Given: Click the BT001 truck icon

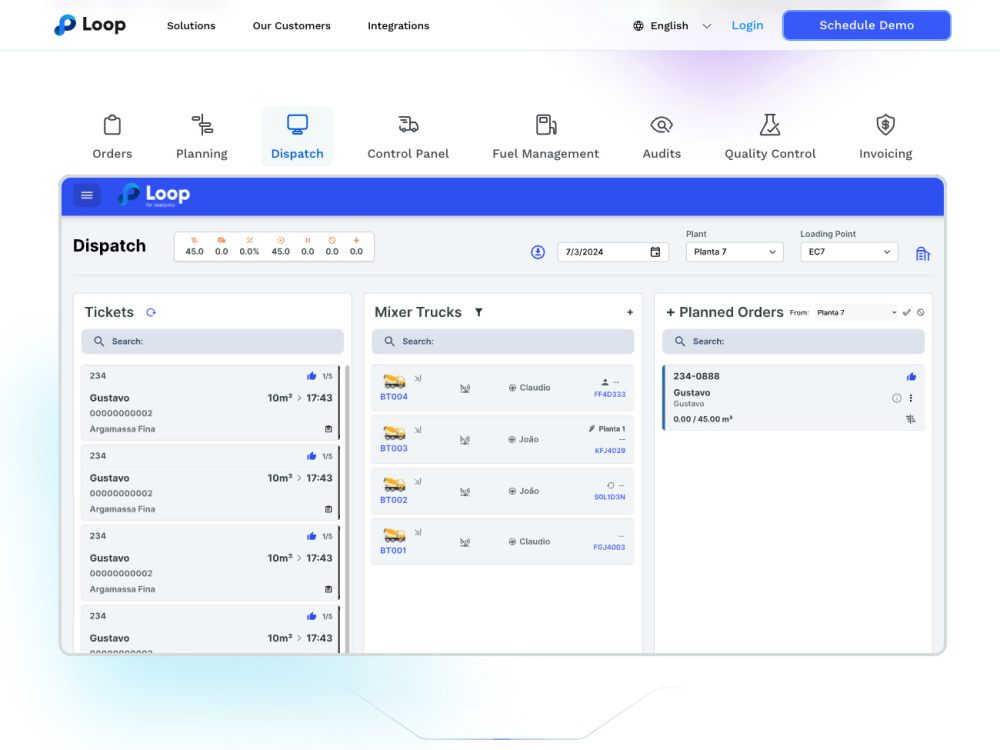Looking at the screenshot, I should (x=394, y=535).
